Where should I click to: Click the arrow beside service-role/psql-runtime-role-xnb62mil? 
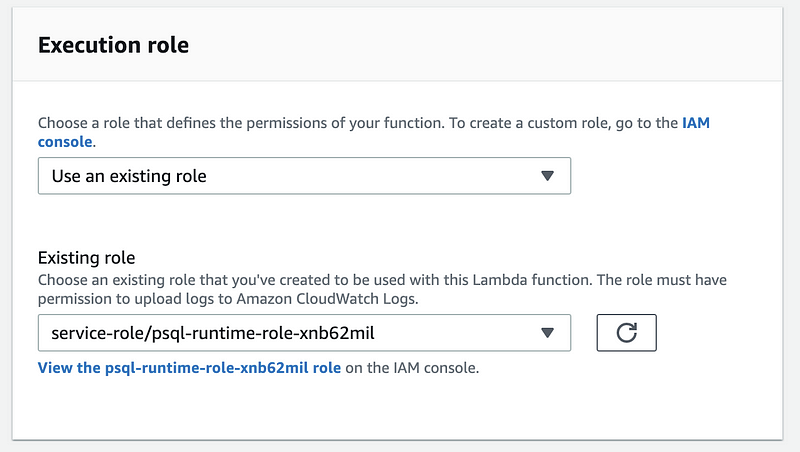[546, 333]
